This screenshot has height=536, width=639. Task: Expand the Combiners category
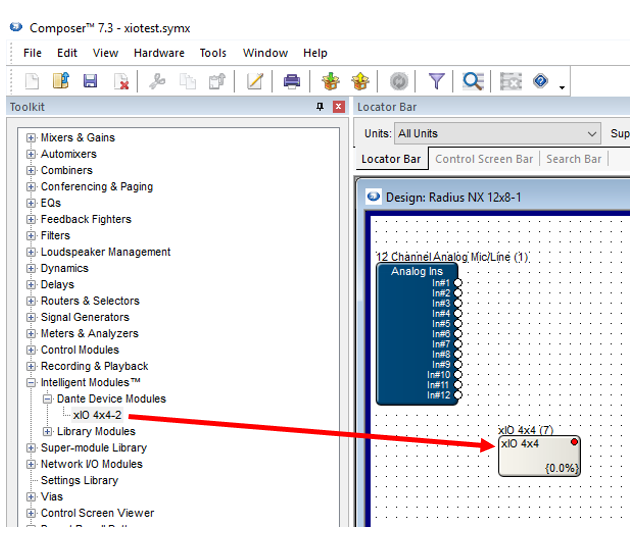pos(31,170)
